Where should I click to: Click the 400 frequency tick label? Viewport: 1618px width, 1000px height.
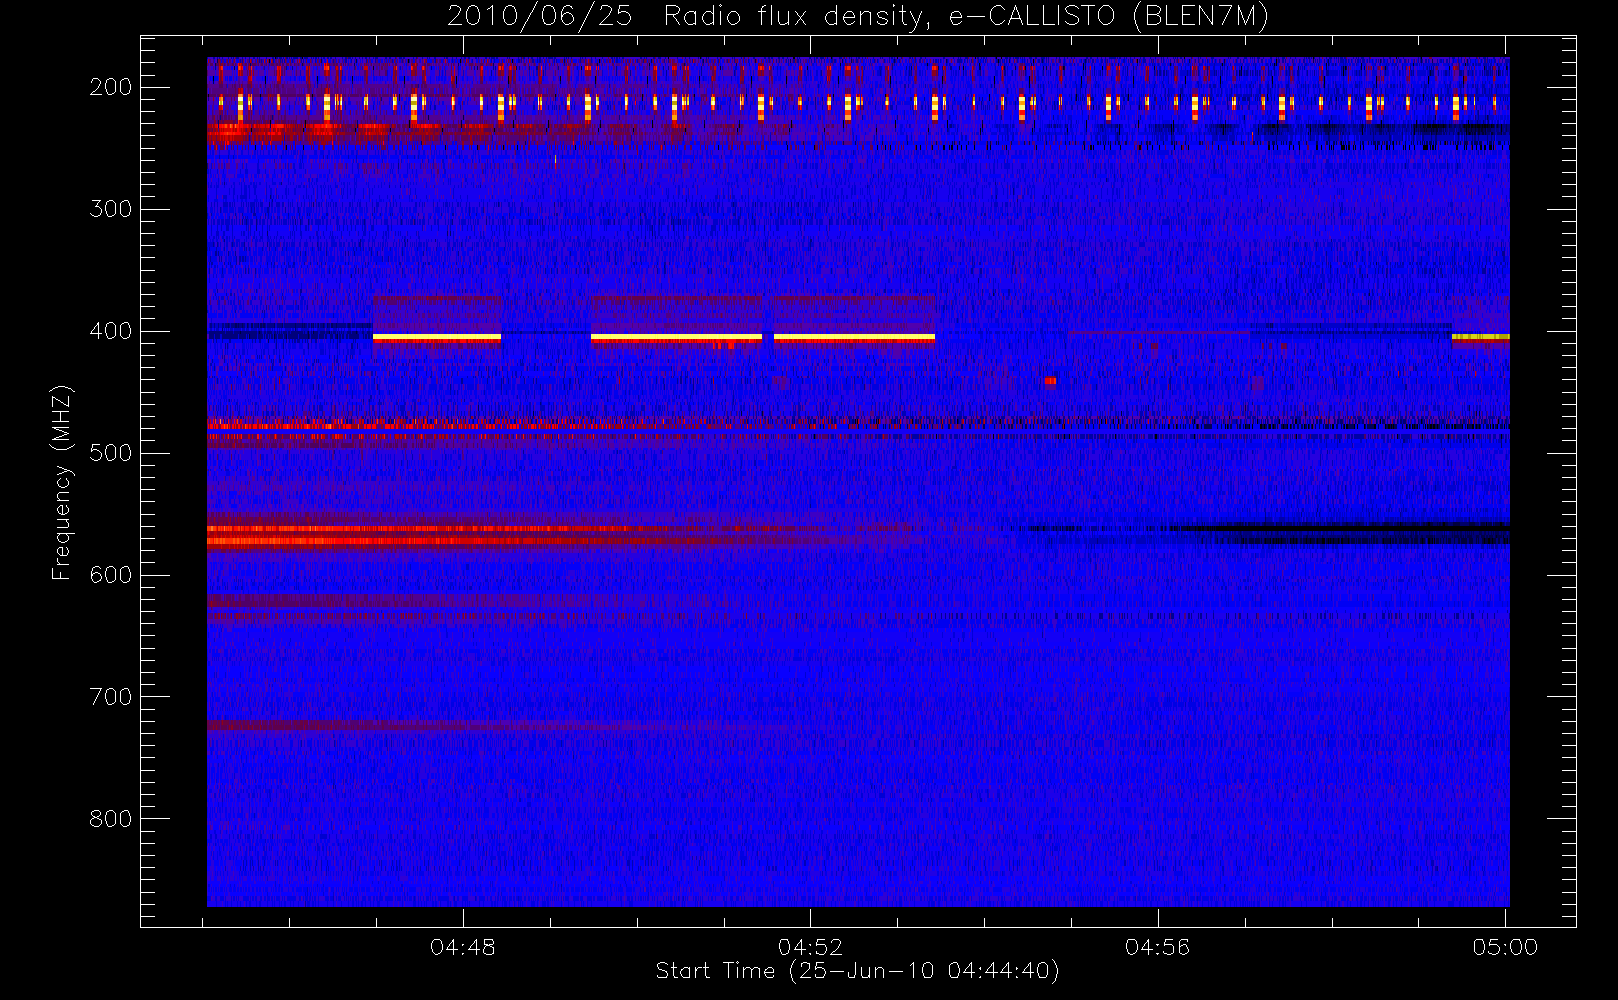click(111, 331)
